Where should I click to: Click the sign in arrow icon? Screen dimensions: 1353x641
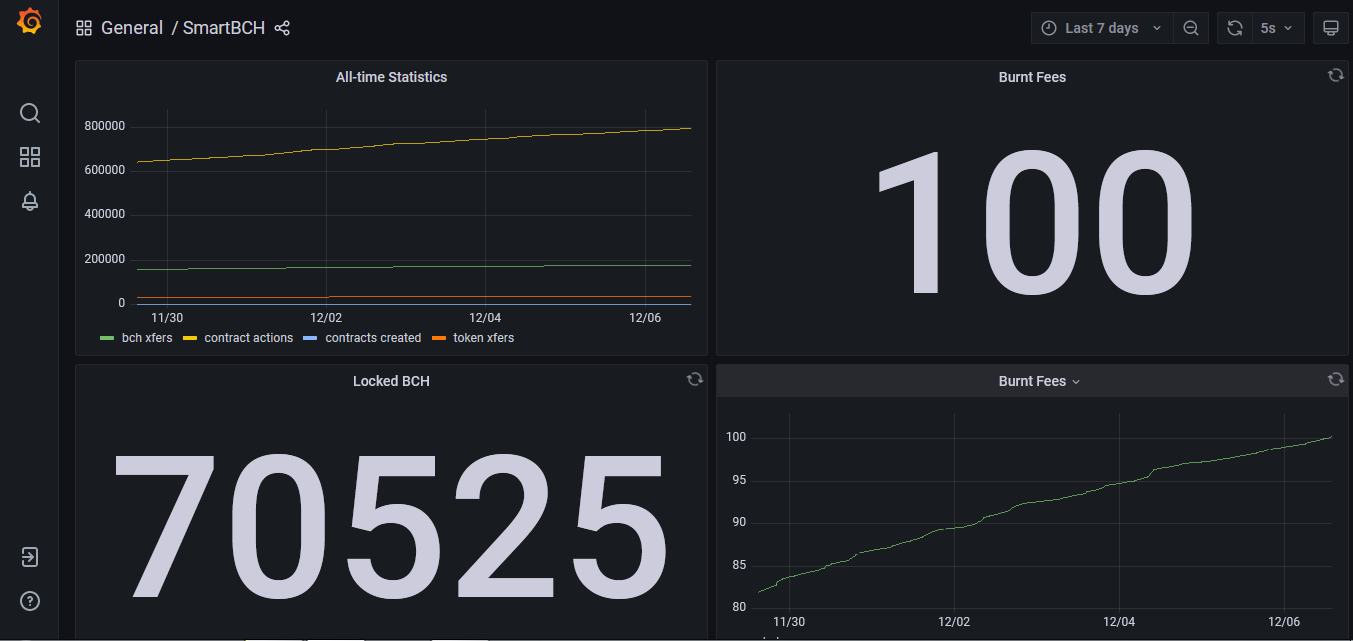point(30,557)
